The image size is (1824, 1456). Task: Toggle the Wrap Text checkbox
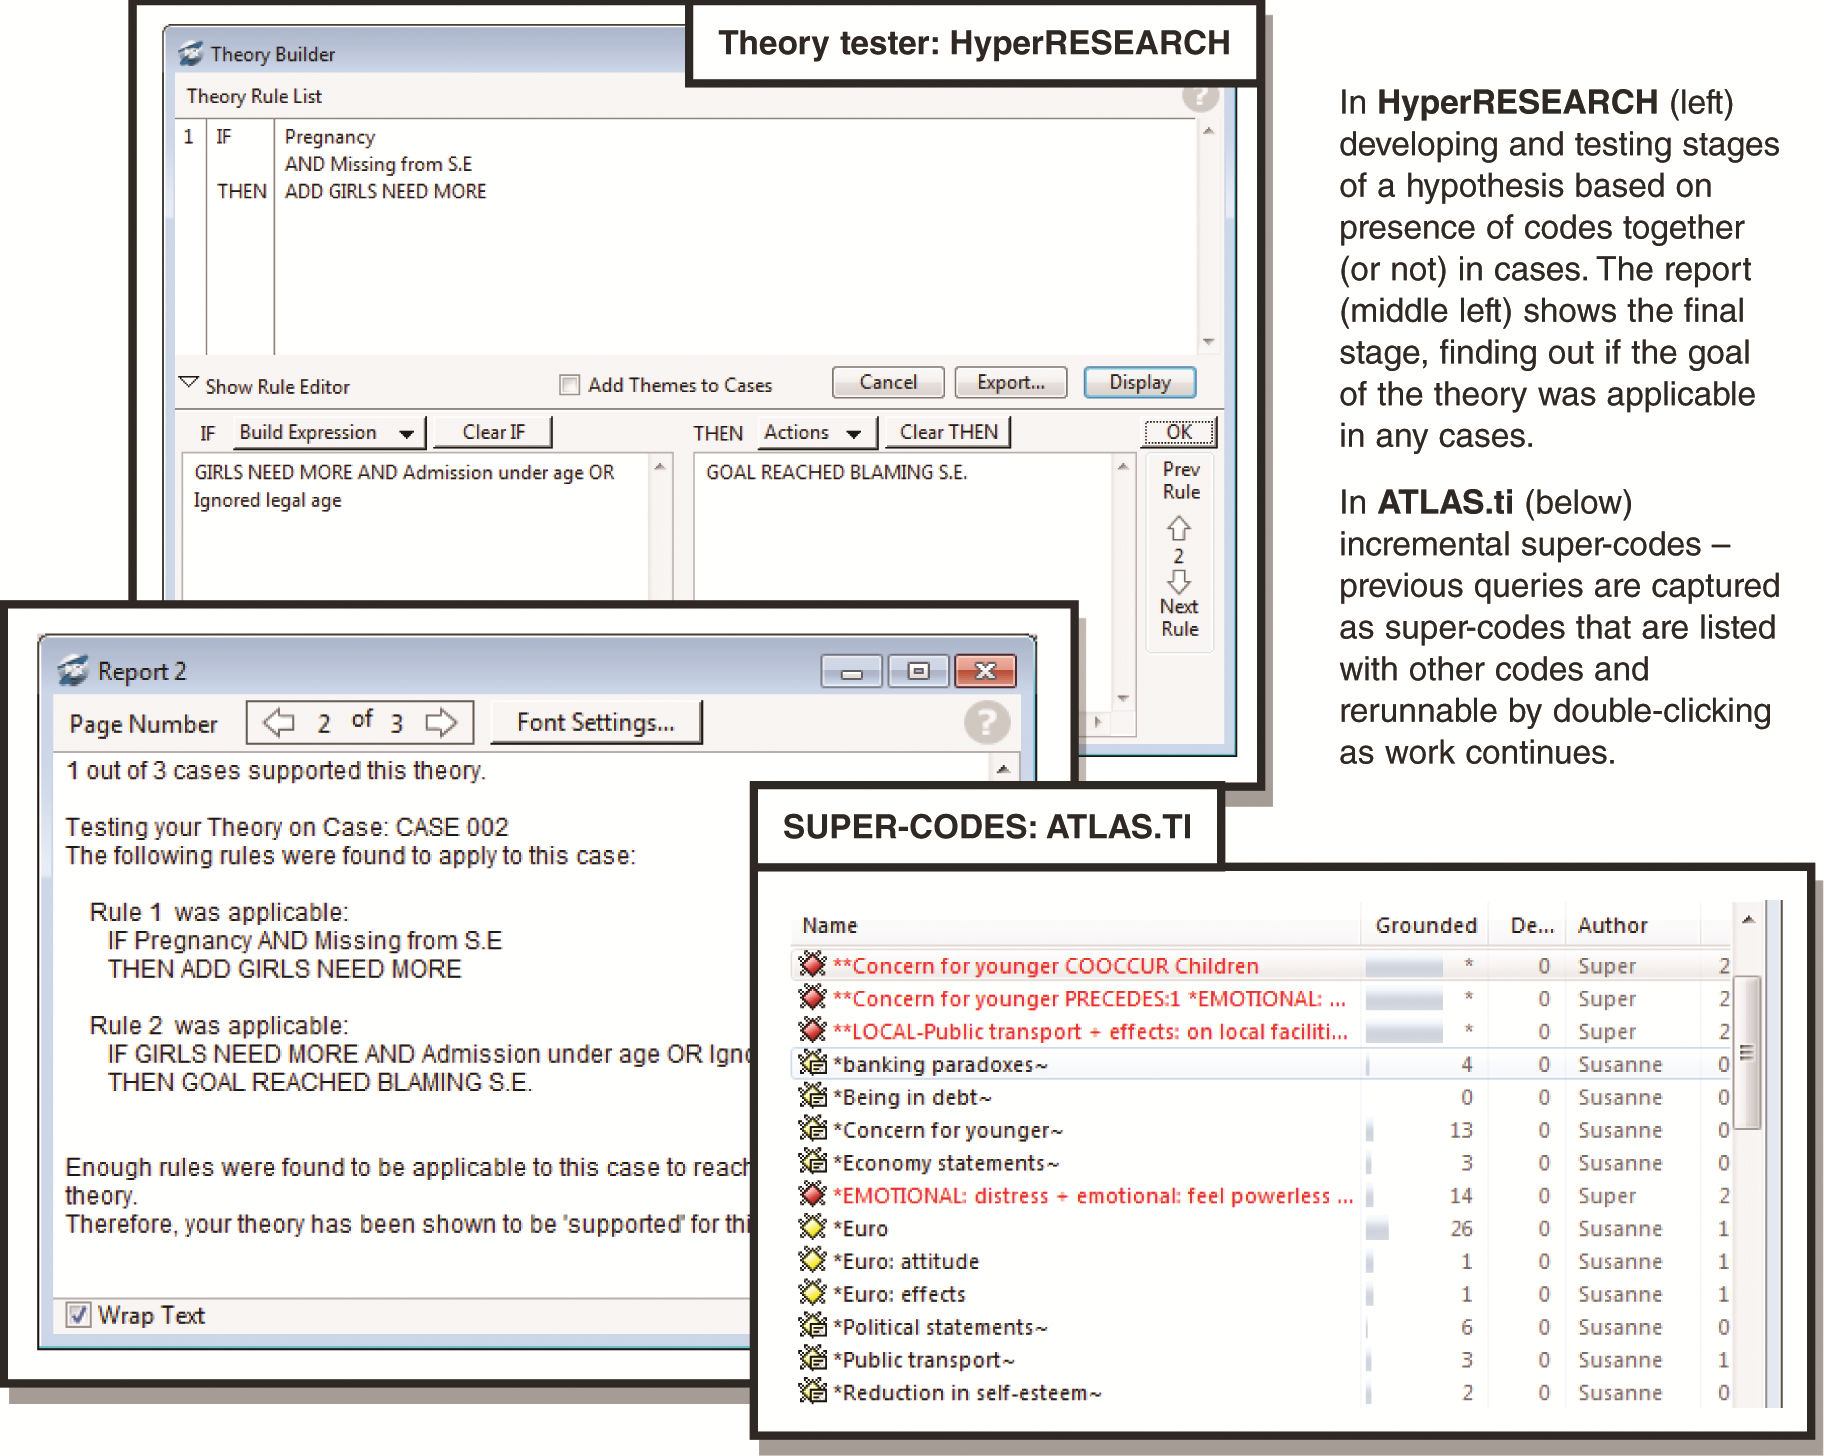78,1315
